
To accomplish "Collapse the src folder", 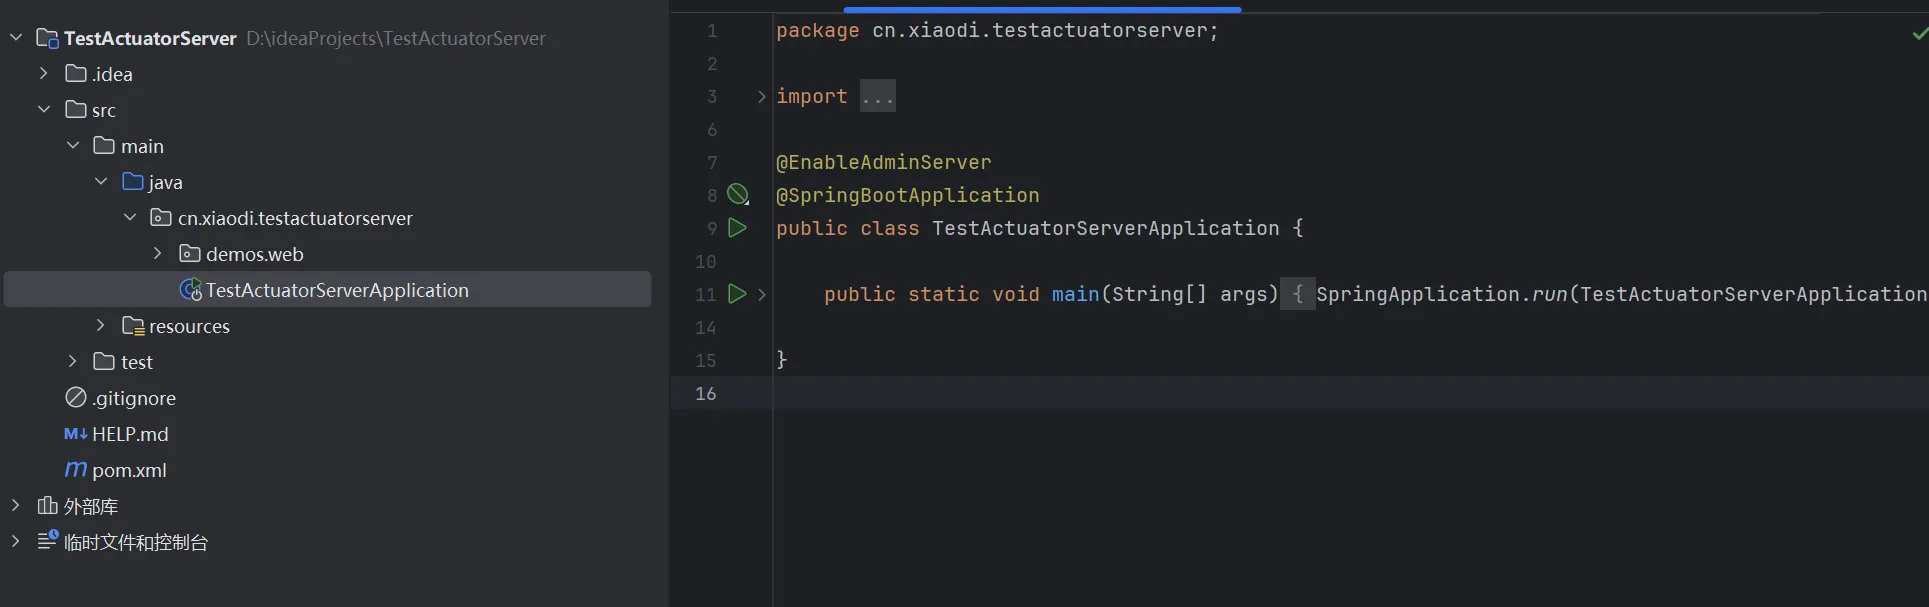I will click(44, 110).
